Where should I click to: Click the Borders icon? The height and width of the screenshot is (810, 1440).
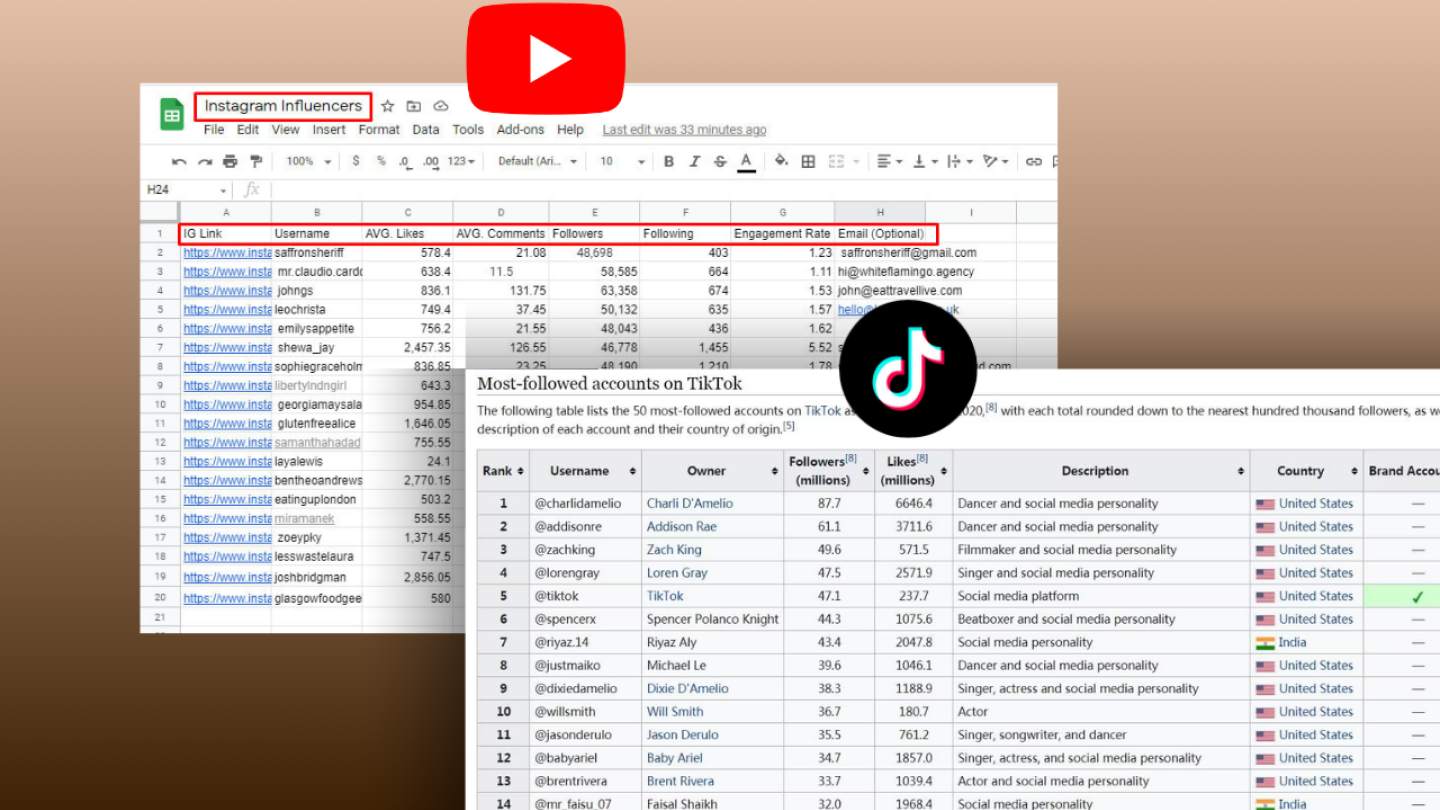point(808,161)
